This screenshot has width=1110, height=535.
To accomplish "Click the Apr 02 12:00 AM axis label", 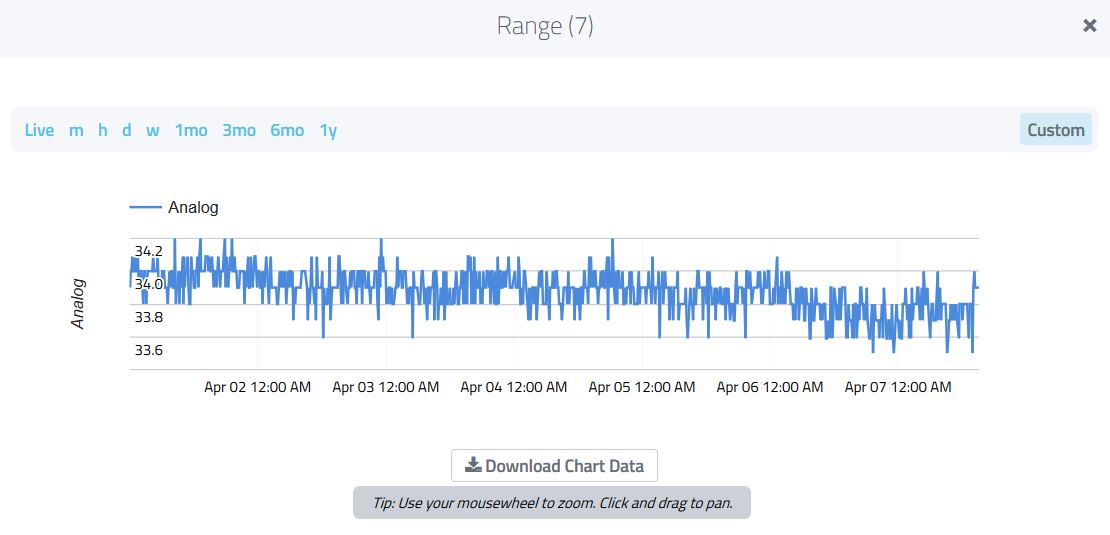I will pos(258,387).
